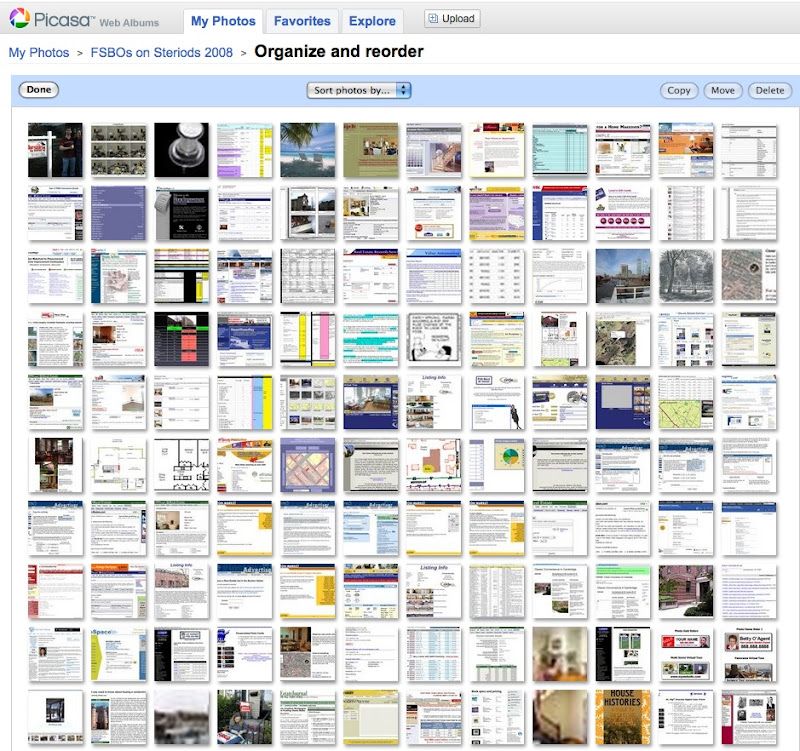Open the FSBOs on Steriods 2008 album link
800x751 pixels.
pos(162,53)
